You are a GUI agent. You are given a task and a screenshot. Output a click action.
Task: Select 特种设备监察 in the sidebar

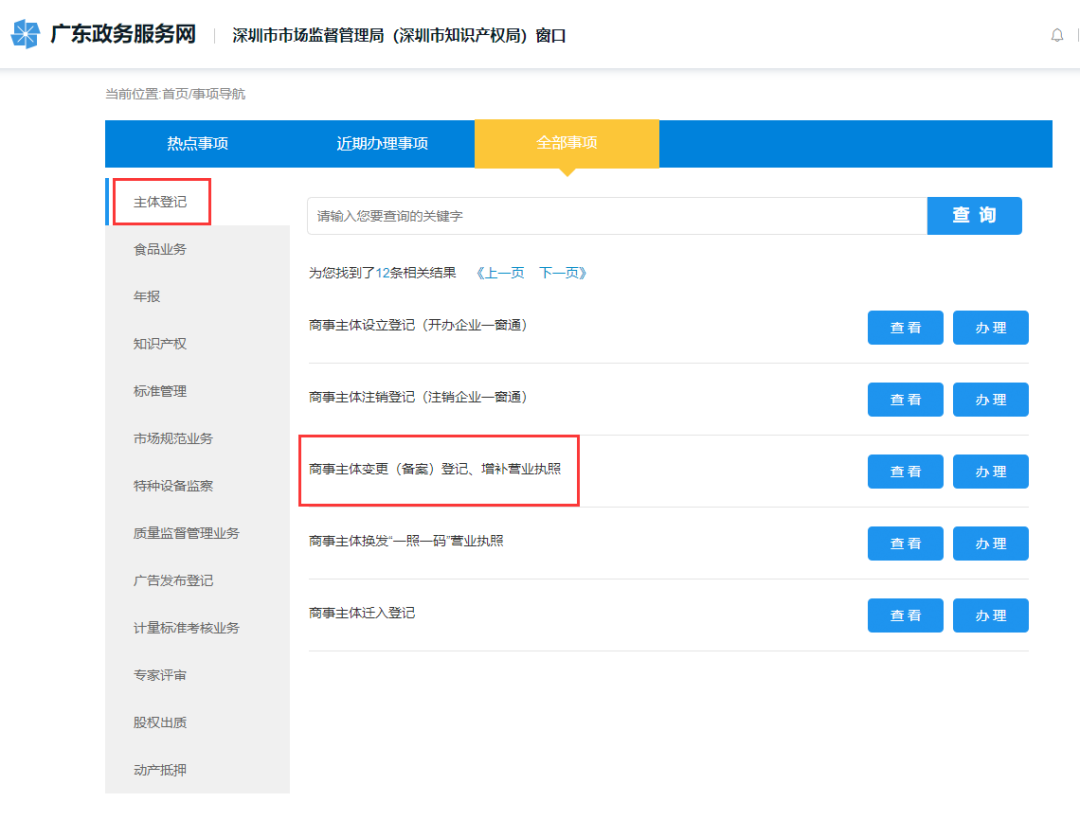[173, 486]
